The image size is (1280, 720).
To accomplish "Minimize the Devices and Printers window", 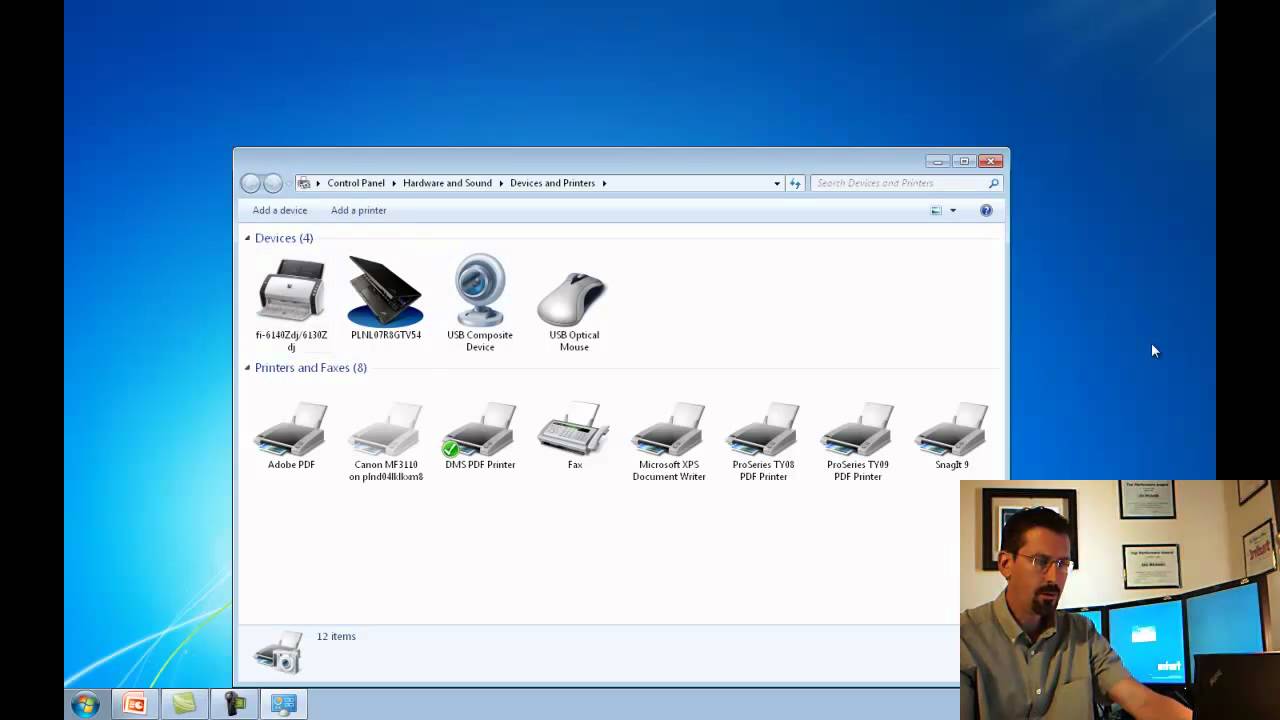I will [x=937, y=161].
